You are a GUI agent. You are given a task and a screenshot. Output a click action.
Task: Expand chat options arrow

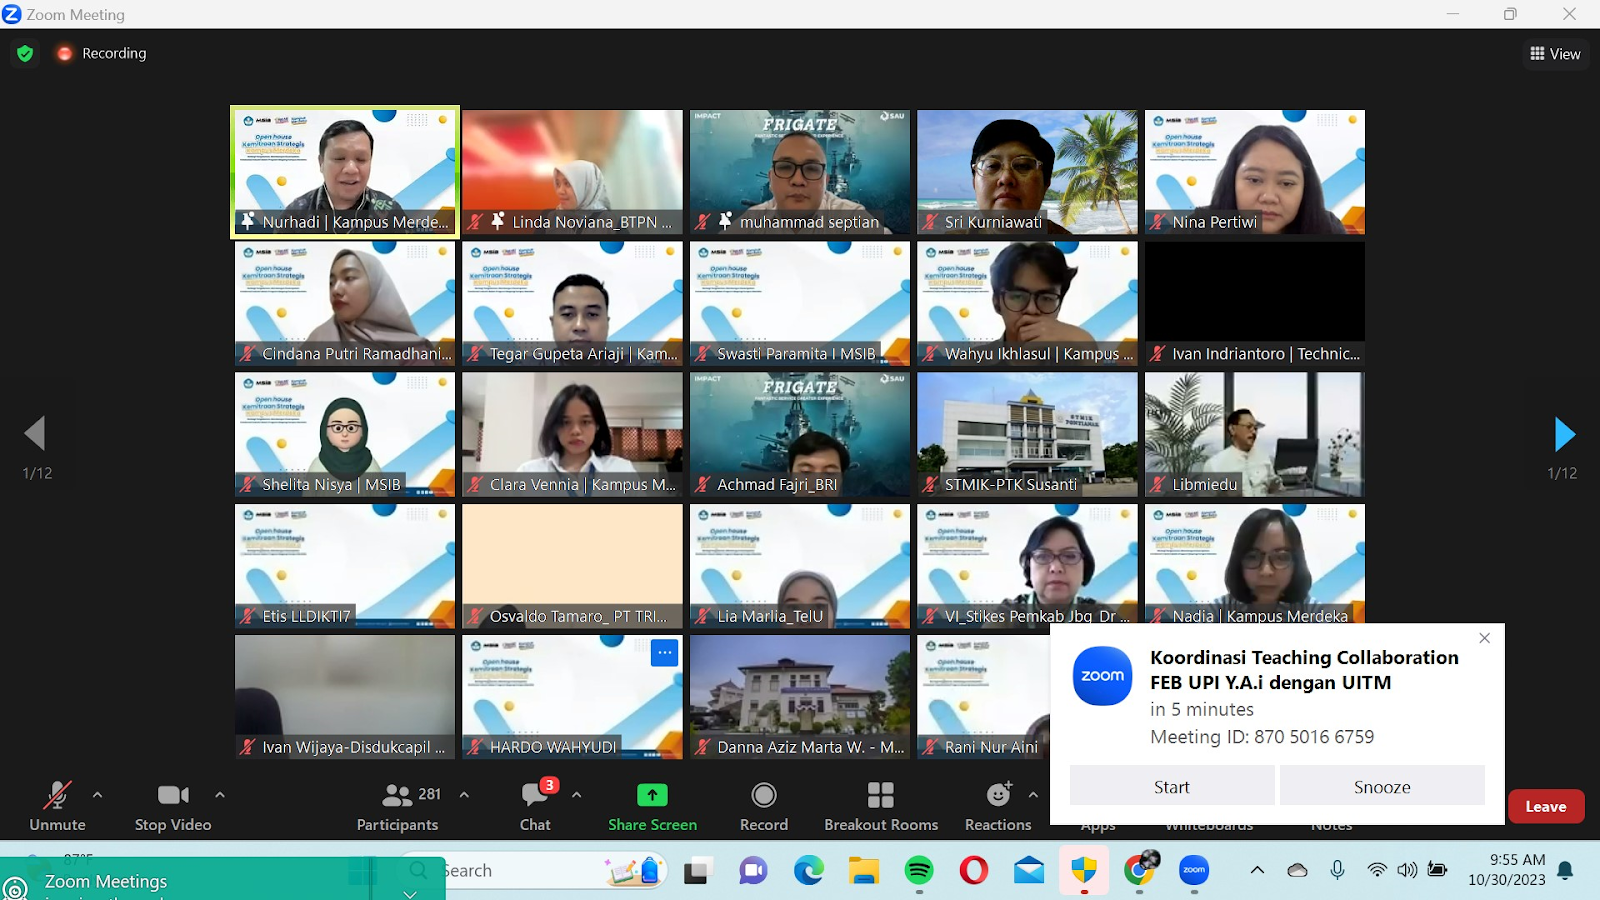576,795
